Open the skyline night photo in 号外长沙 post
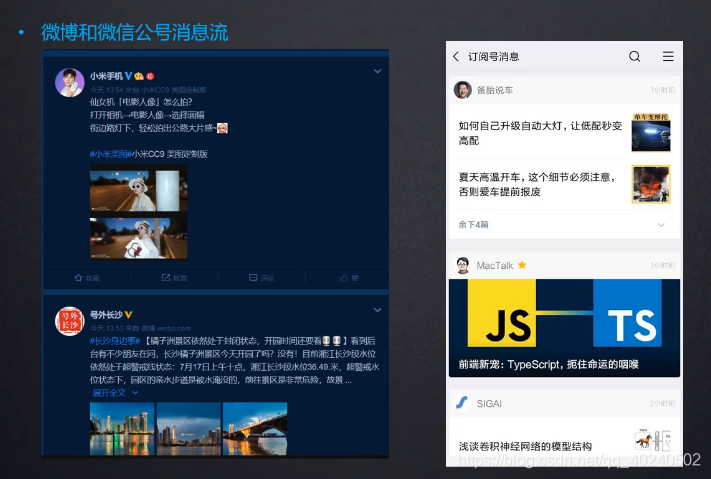This screenshot has height=479, width=711. [x=122, y=429]
